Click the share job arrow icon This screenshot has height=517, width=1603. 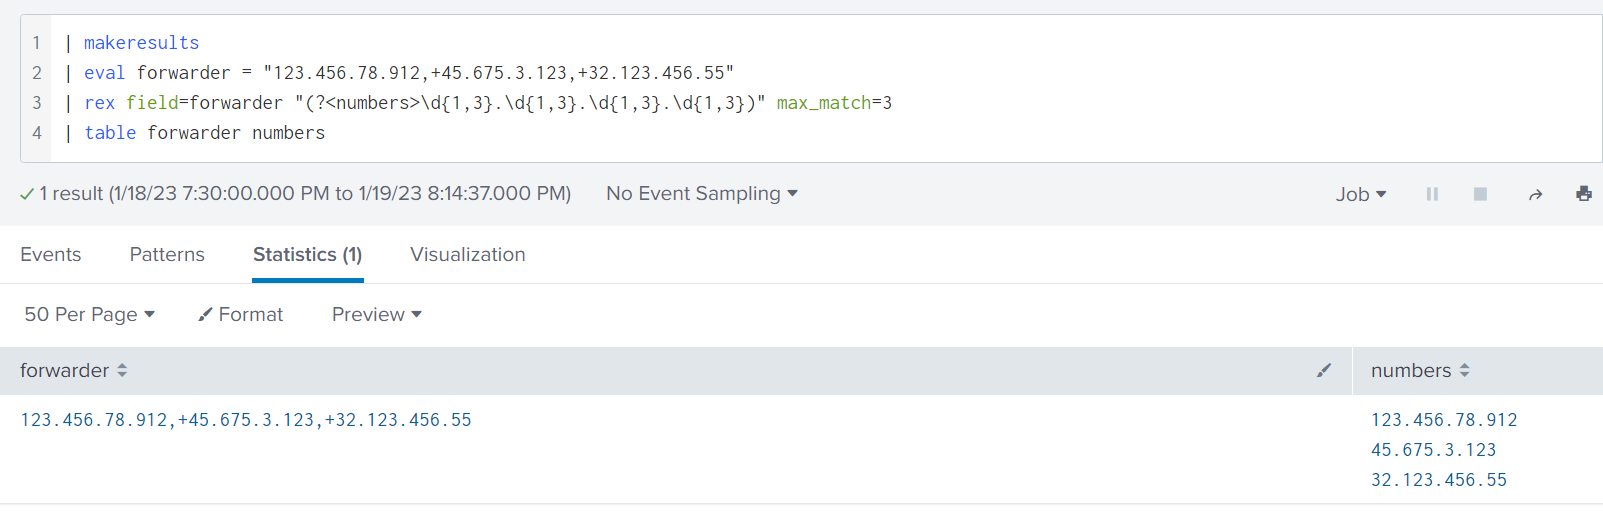point(1535,194)
